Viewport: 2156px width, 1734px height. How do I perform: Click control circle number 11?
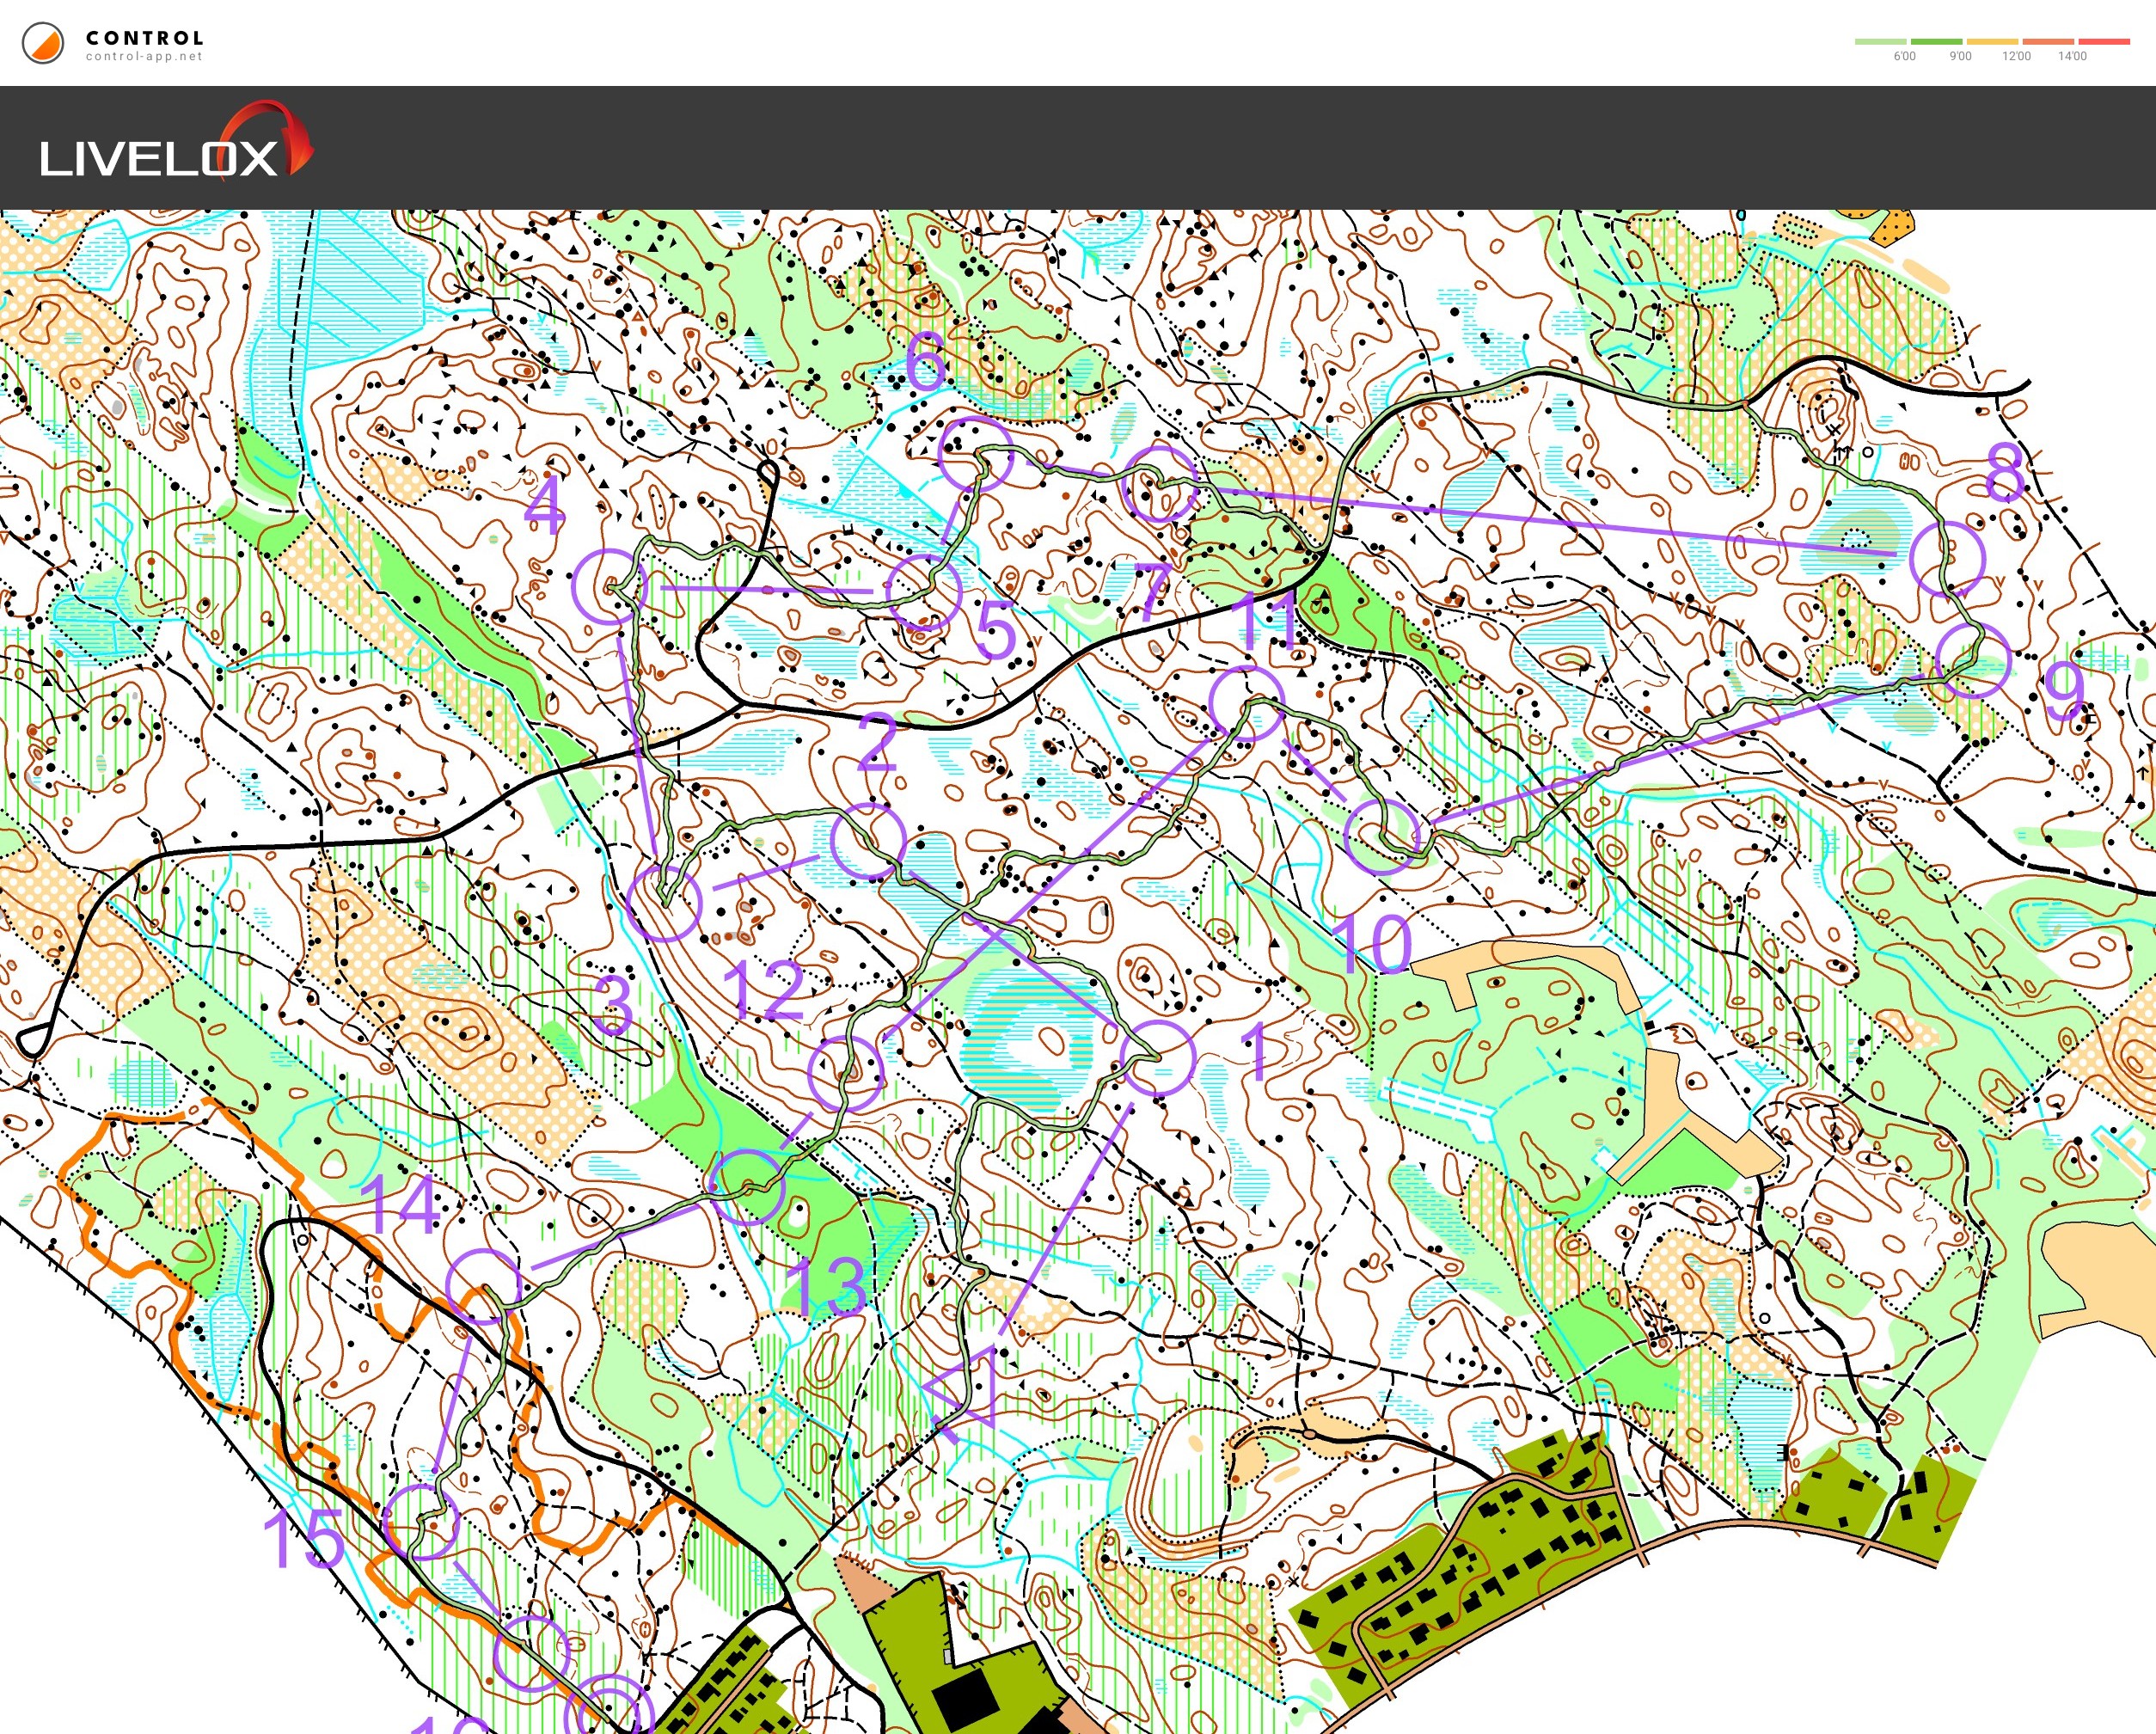(1247, 704)
